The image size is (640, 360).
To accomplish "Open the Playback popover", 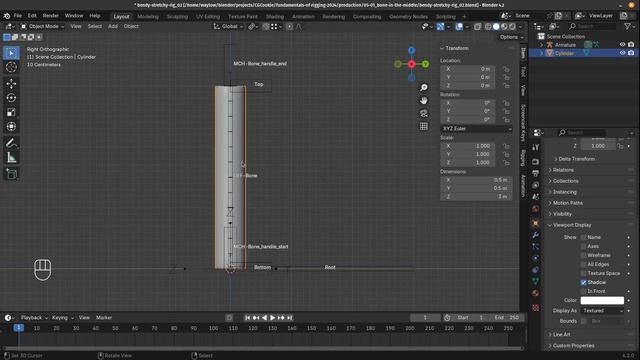I will pyautogui.click(x=34, y=318).
